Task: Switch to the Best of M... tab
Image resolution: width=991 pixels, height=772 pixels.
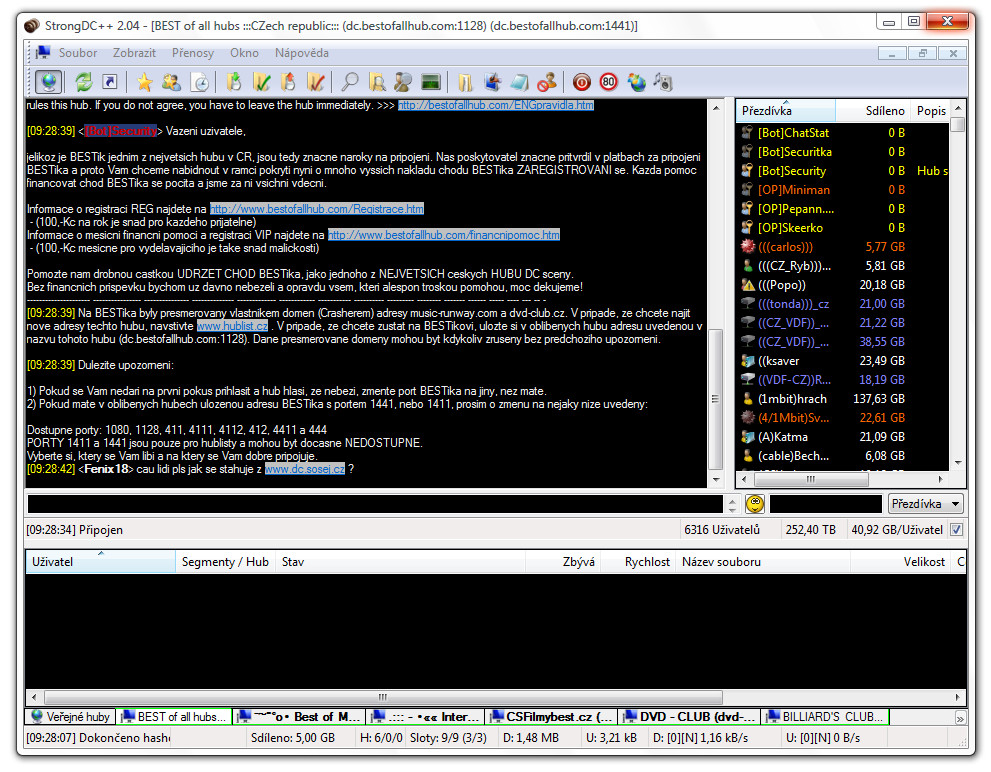Action: coord(298,717)
